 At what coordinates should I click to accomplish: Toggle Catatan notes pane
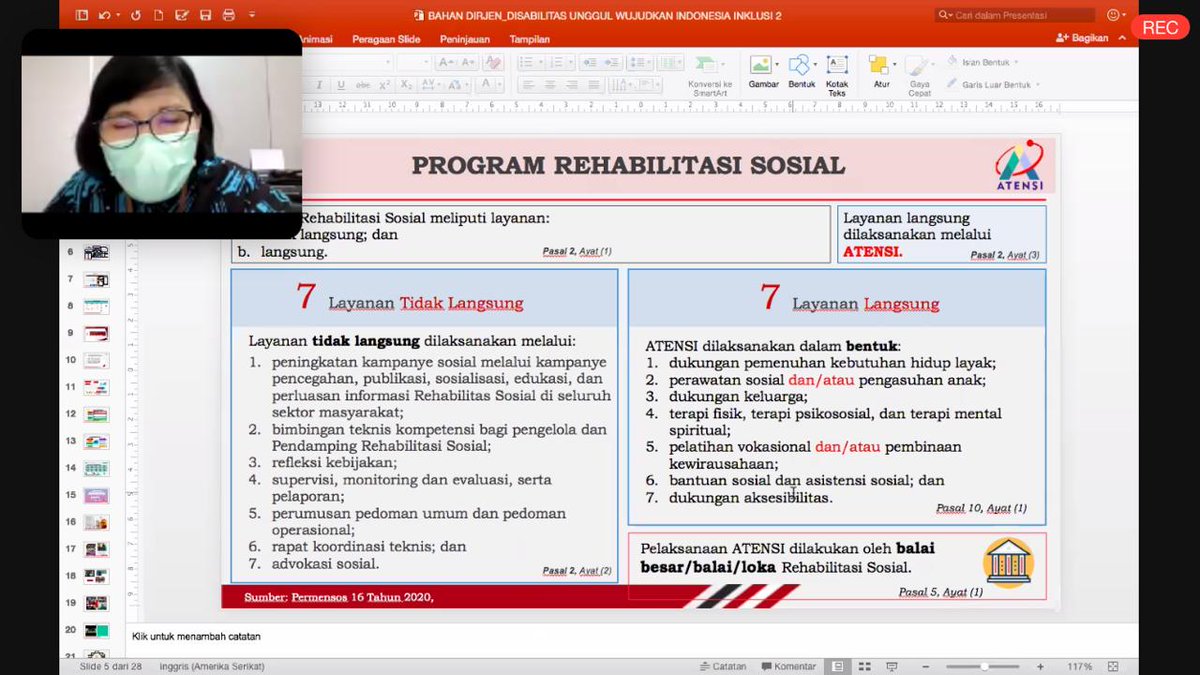click(x=723, y=666)
